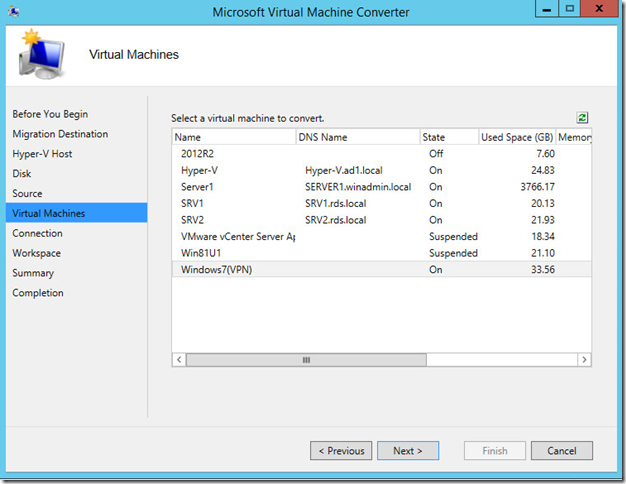Screen dimensions: 626x484
Task: Click the application icon in title bar
Action: [14, 12]
